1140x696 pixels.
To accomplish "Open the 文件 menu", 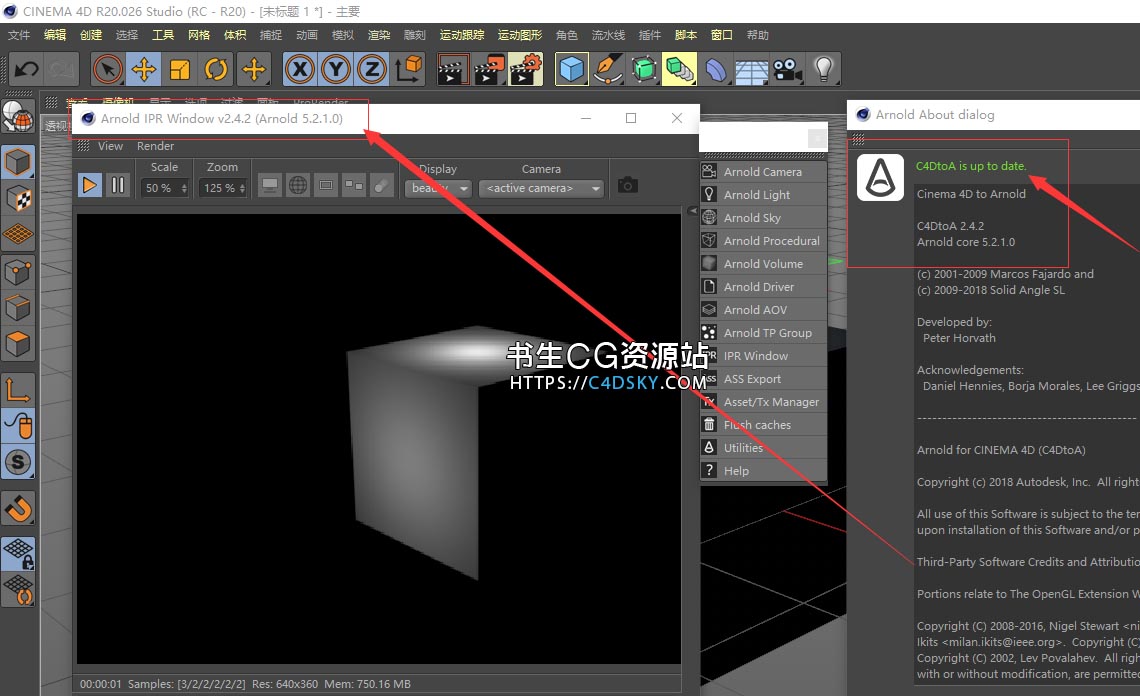I will point(19,35).
